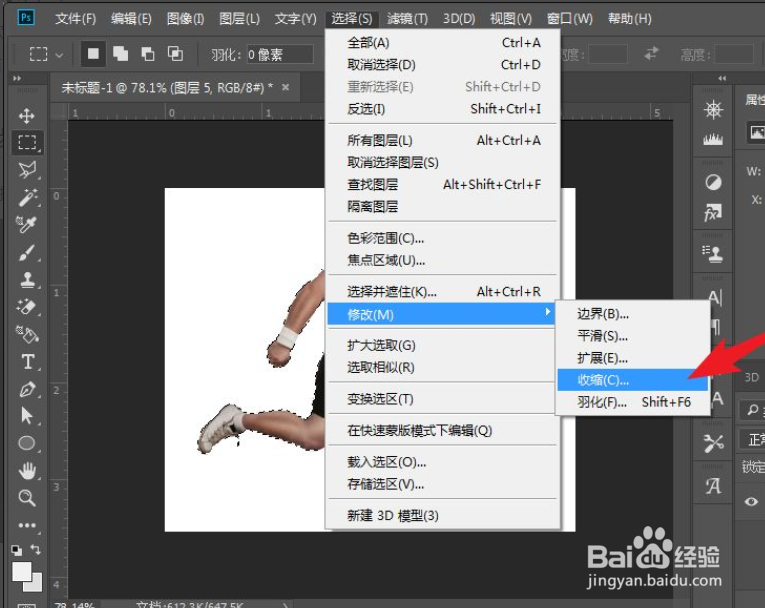This screenshot has width=765, height=608.
Task: Open the Edit Toolbar three-dots button
Action: coord(26,526)
